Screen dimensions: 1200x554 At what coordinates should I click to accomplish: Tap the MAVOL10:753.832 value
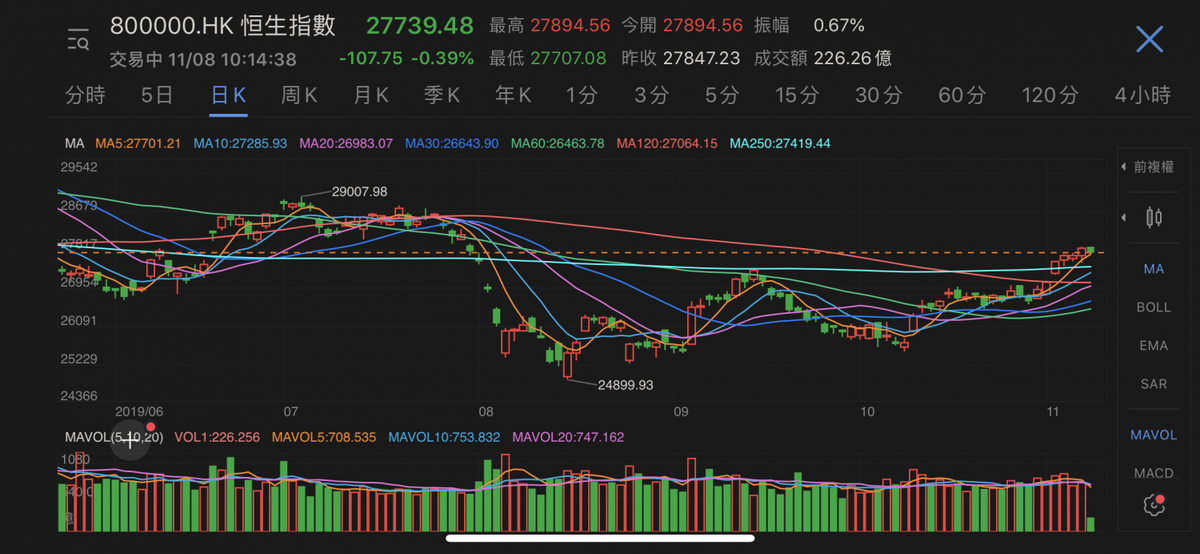[444, 437]
